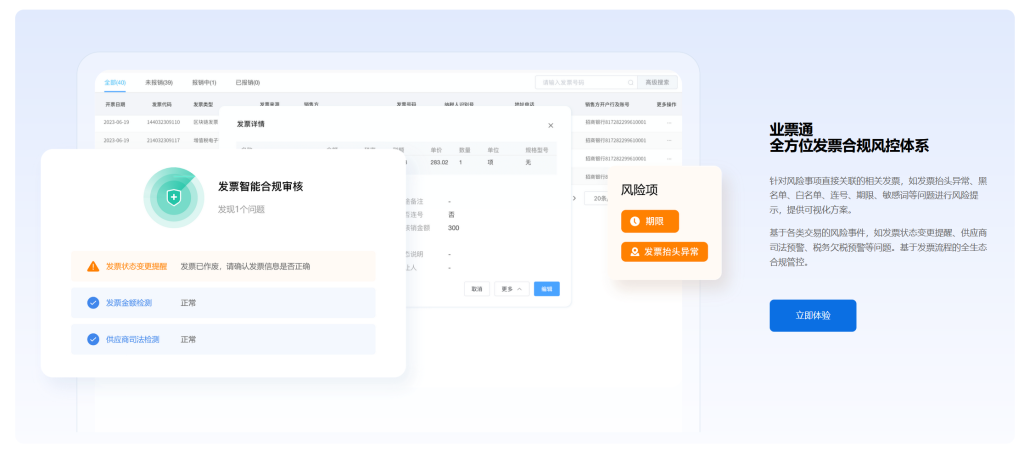Click the clock icon on 期限 tag
This screenshot has height=468, width=1024.
(x=634, y=221)
